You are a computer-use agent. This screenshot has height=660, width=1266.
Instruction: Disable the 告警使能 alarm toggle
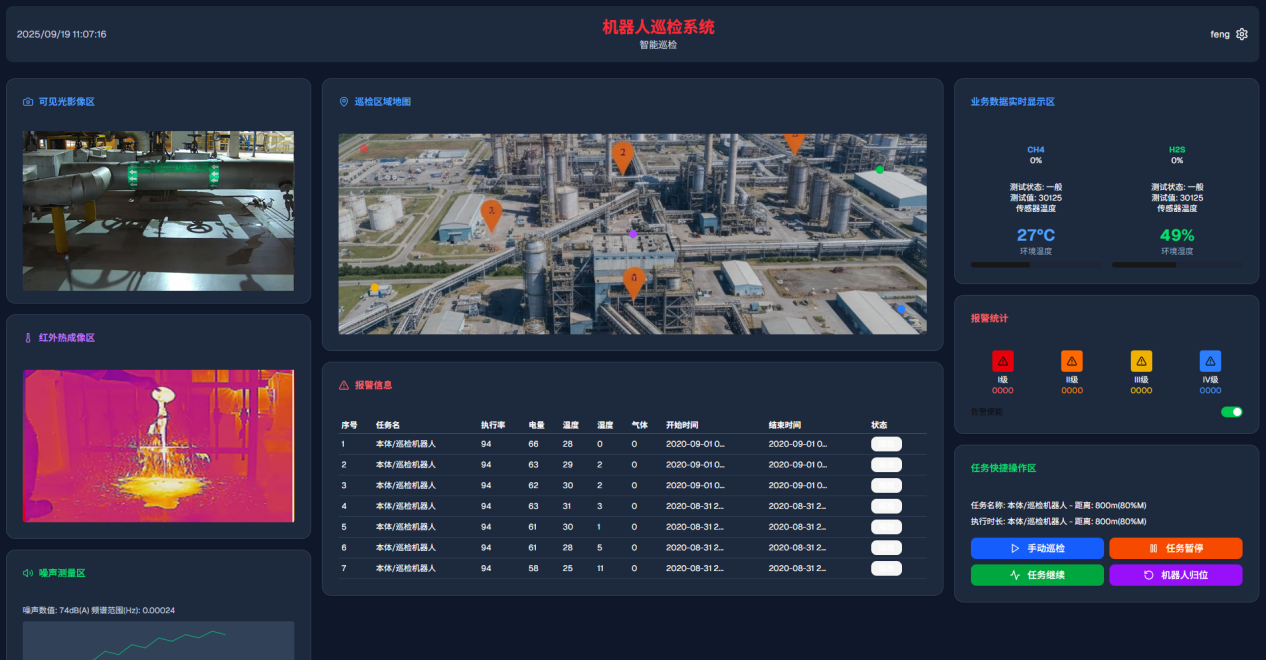click(x=1231, y=412)
